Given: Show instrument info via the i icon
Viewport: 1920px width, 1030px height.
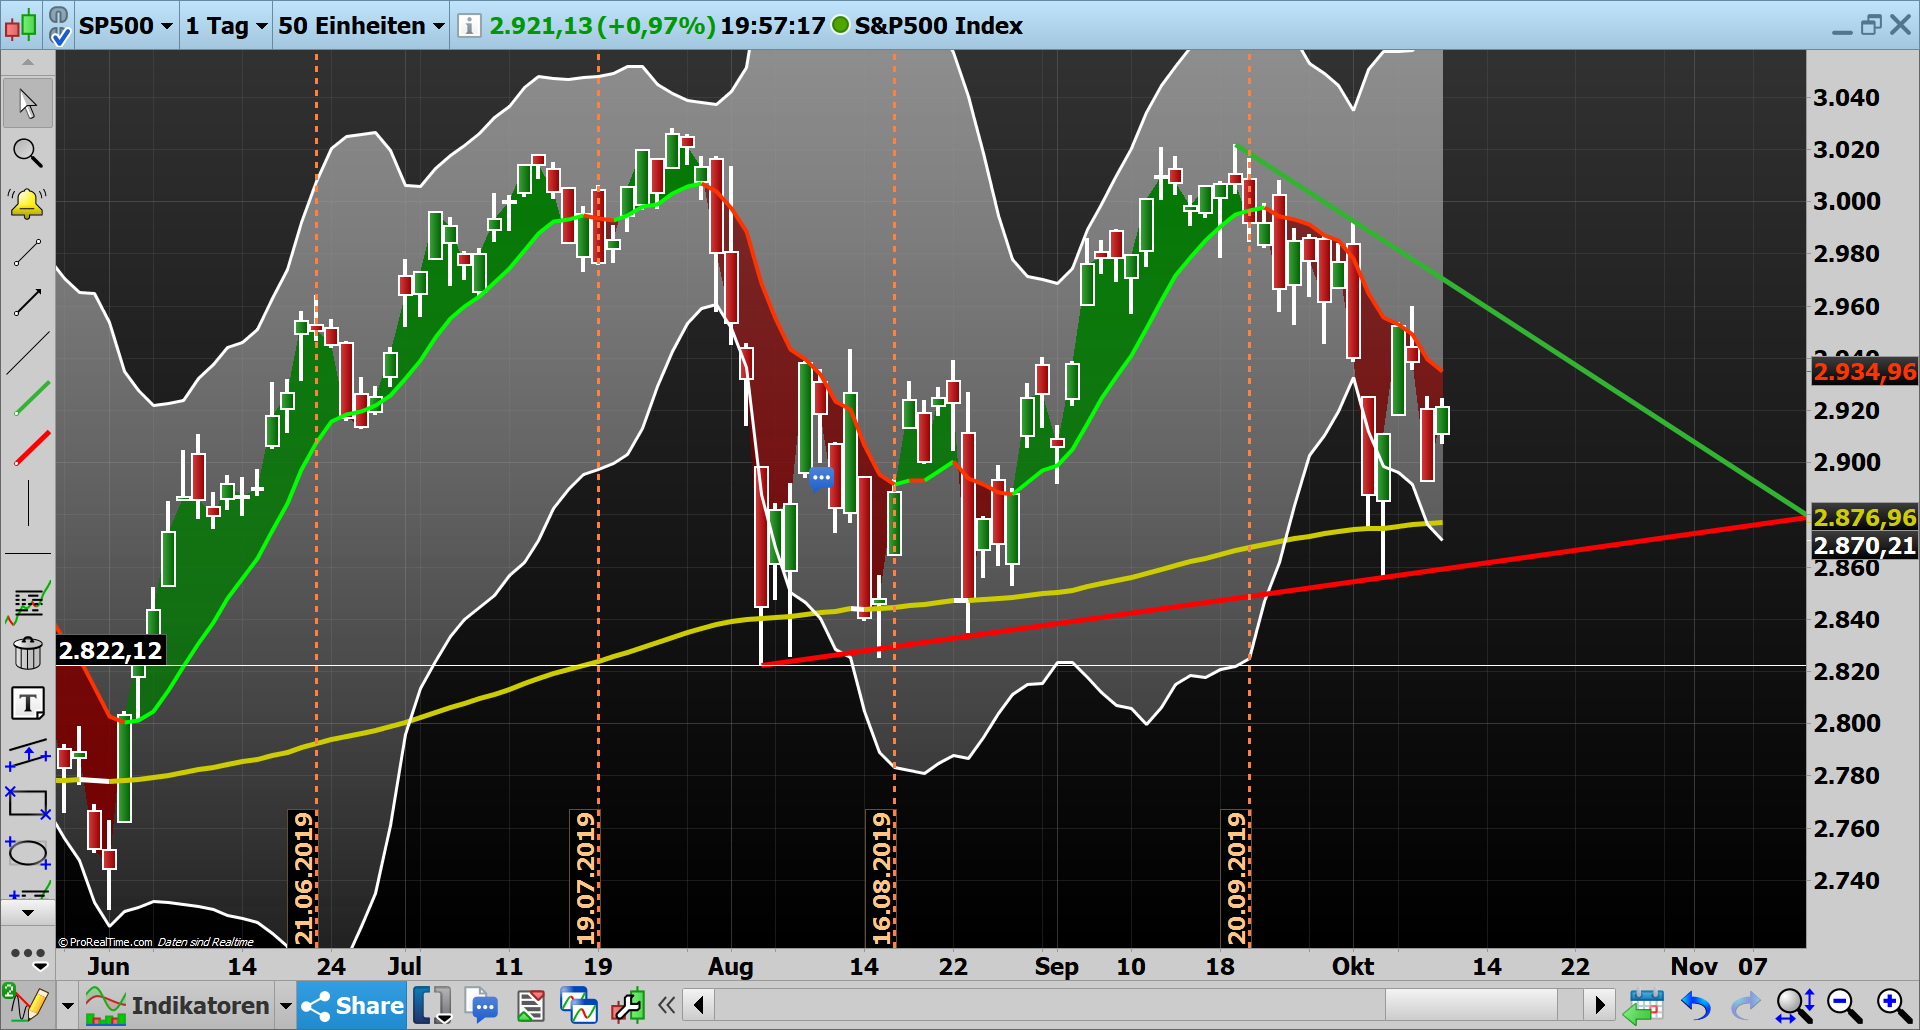Looking at the screenshot, I should click(x=468, y=25).
